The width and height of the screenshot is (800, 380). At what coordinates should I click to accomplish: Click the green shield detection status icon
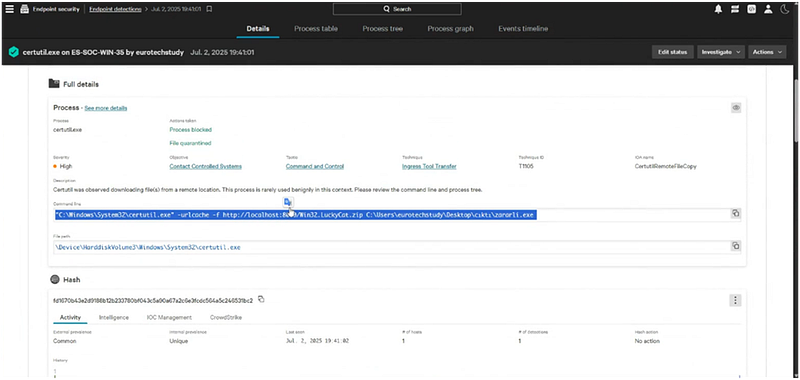14,52
